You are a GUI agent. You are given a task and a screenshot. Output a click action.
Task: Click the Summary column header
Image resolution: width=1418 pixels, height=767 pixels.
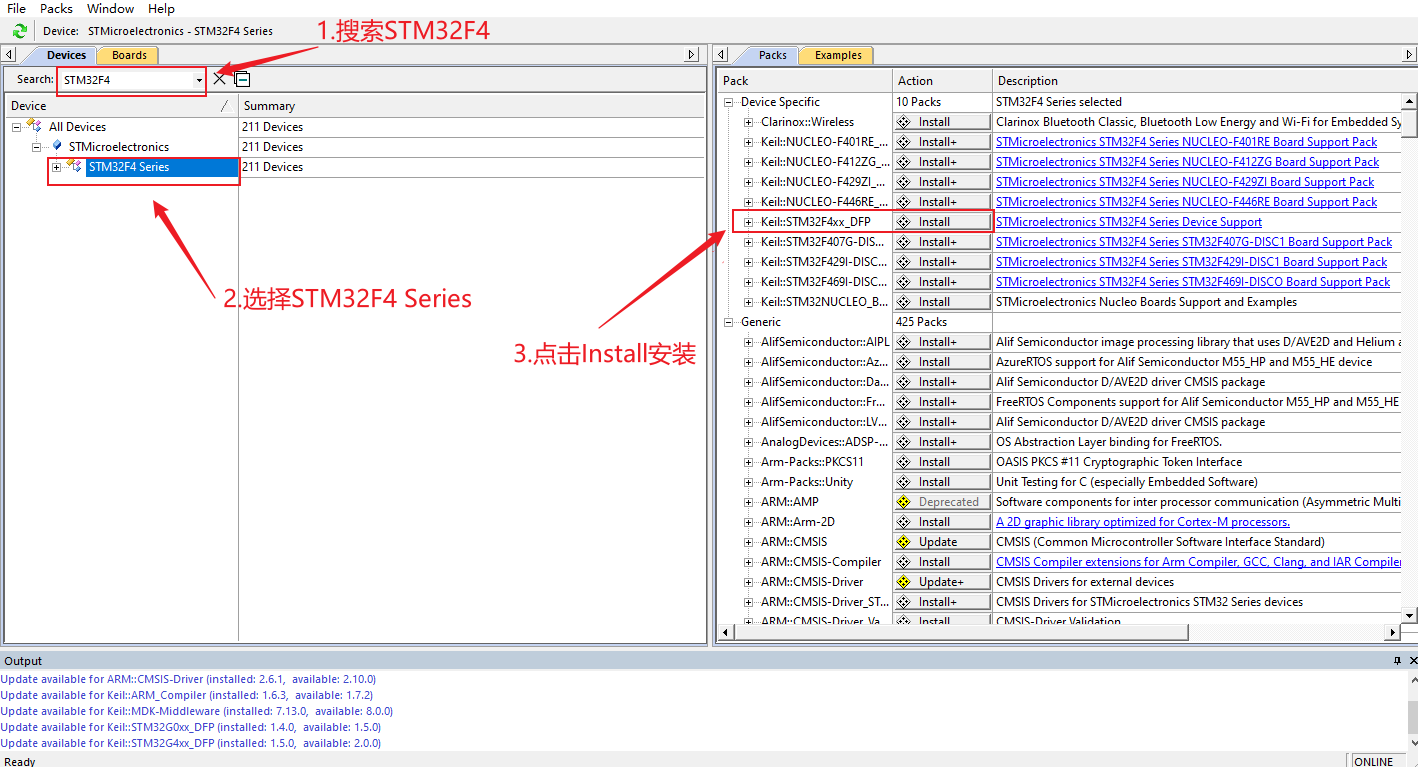click(472, 105)
